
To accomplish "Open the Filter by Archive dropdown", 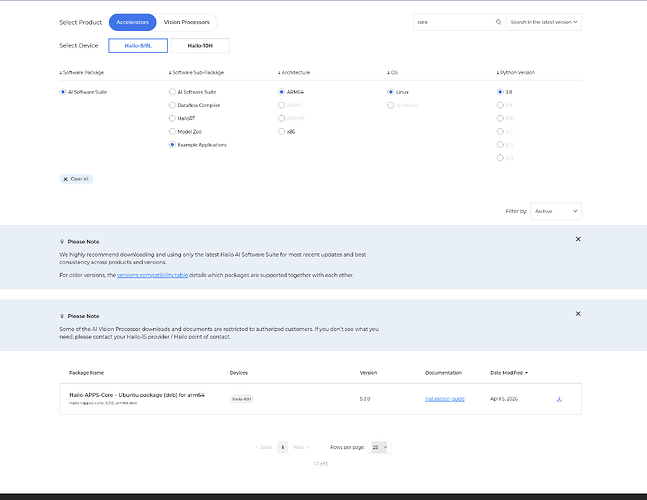I will pyautogui.click(x=556, y=211).
